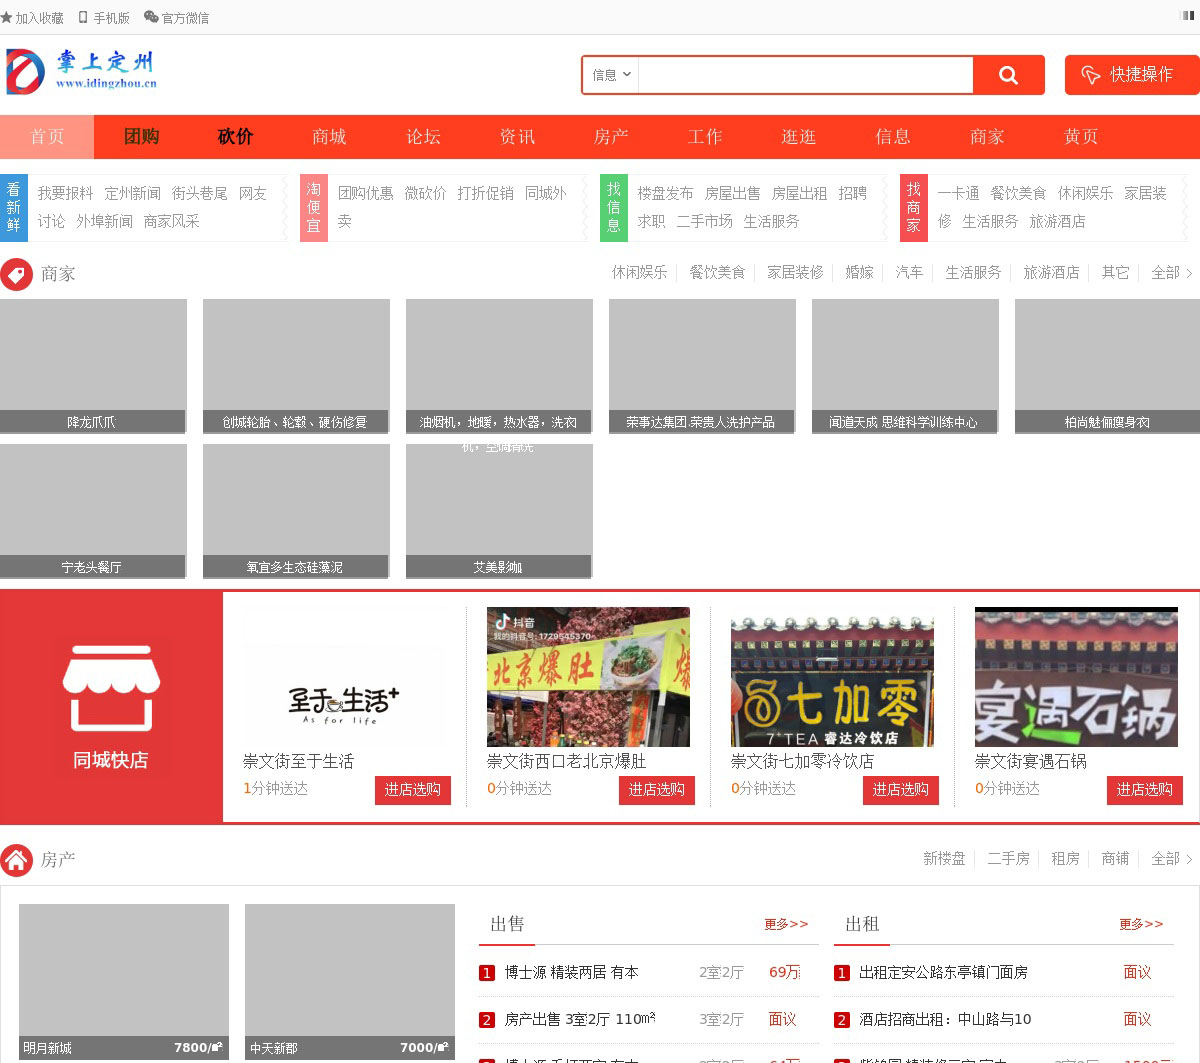
Task: Select the 餐饮美食 merchant category filter
Action: [717, 273]
